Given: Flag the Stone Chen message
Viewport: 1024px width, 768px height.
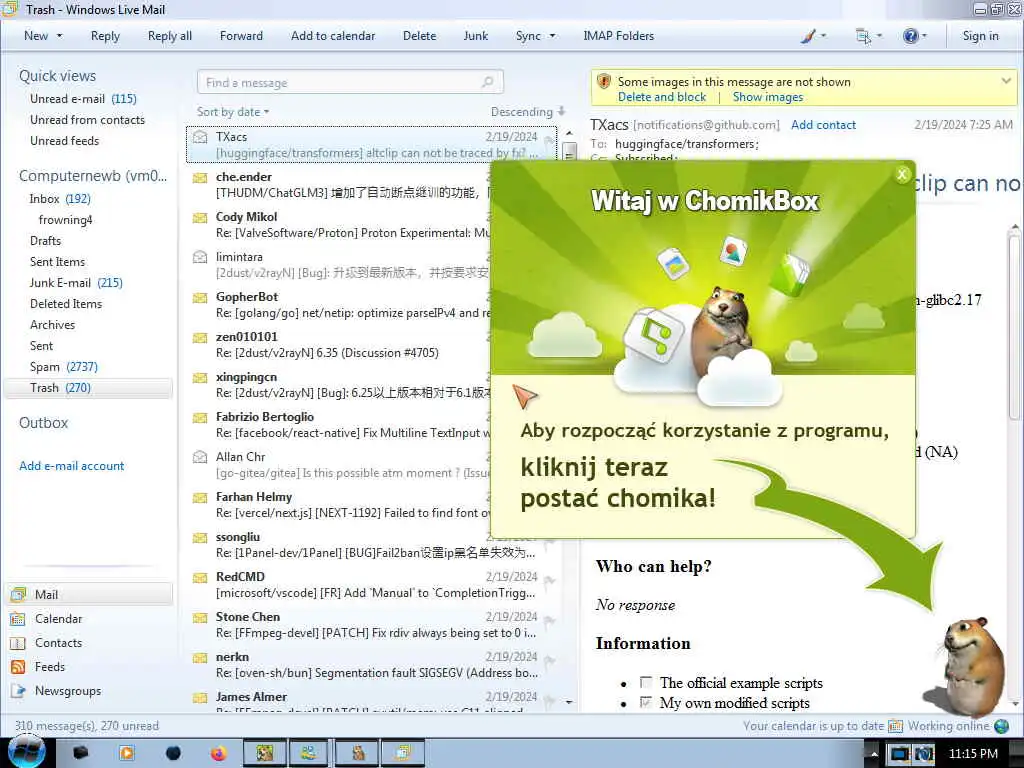Looking at the screenshot, I should (549, 621).
